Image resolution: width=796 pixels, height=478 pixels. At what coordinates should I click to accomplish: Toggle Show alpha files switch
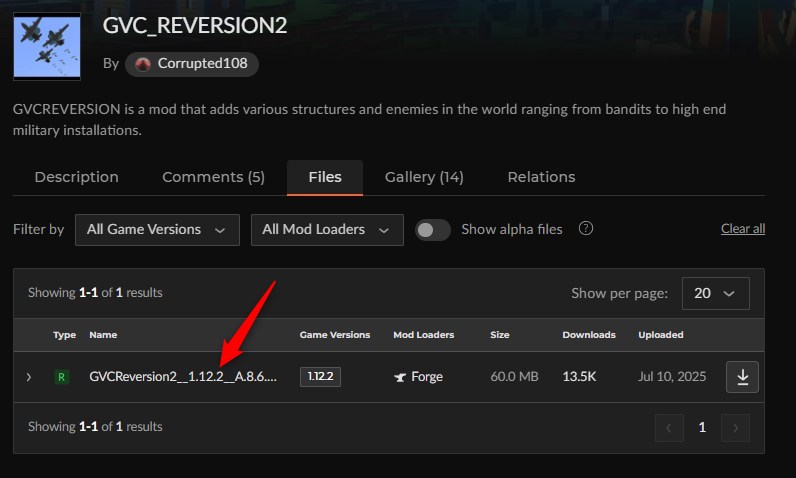coord(433,230)
